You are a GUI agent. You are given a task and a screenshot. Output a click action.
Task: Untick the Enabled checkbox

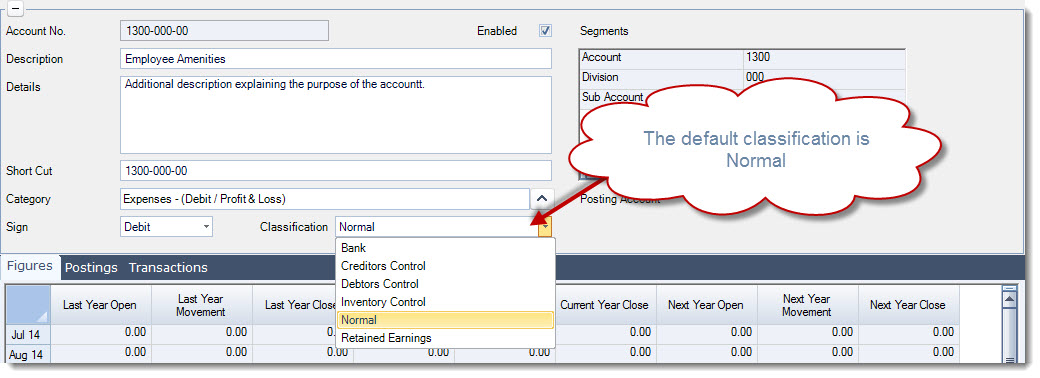(x=545, y=31)
